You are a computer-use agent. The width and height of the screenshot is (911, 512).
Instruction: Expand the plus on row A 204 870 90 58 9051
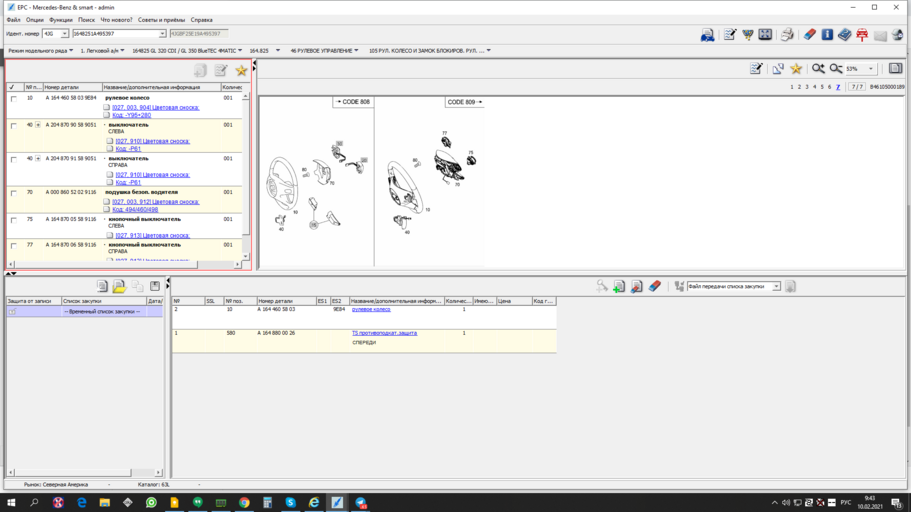coord(38,125)
